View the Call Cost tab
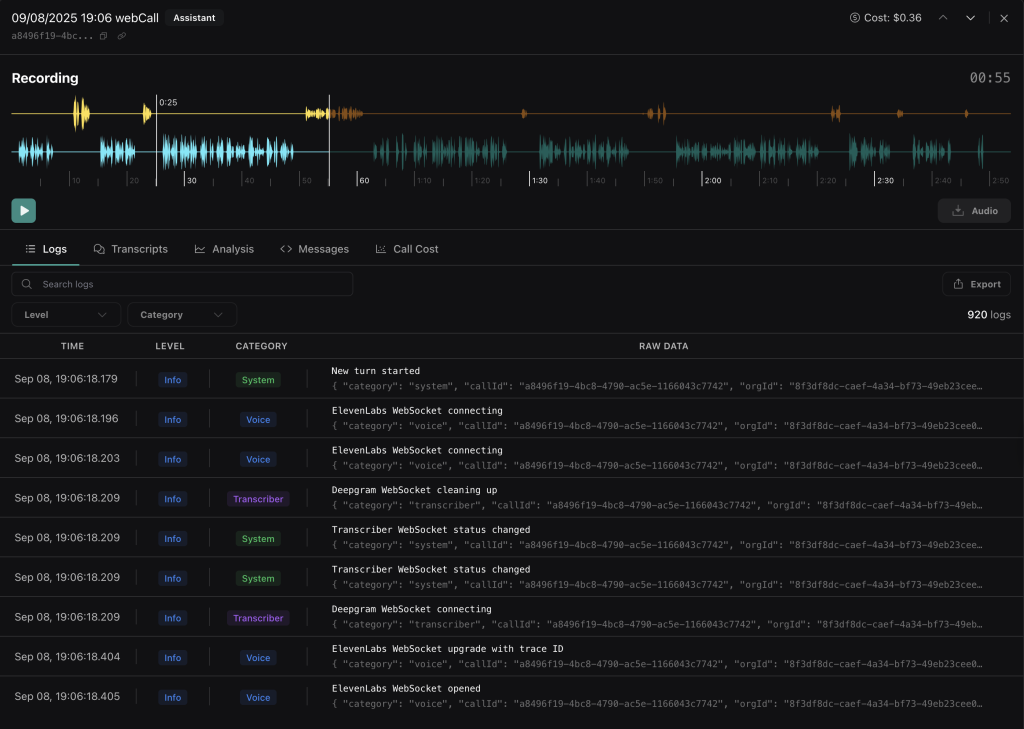This screenshot has width=1024, height=729. click(407, 249)
